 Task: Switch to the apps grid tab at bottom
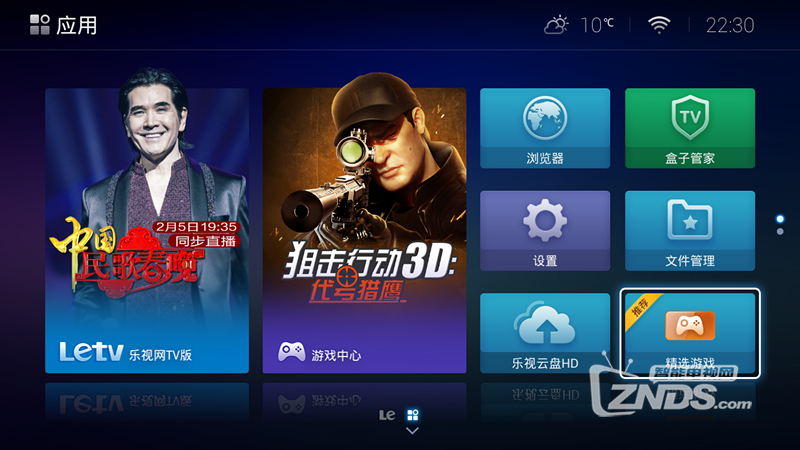click(x=413, y=415)
